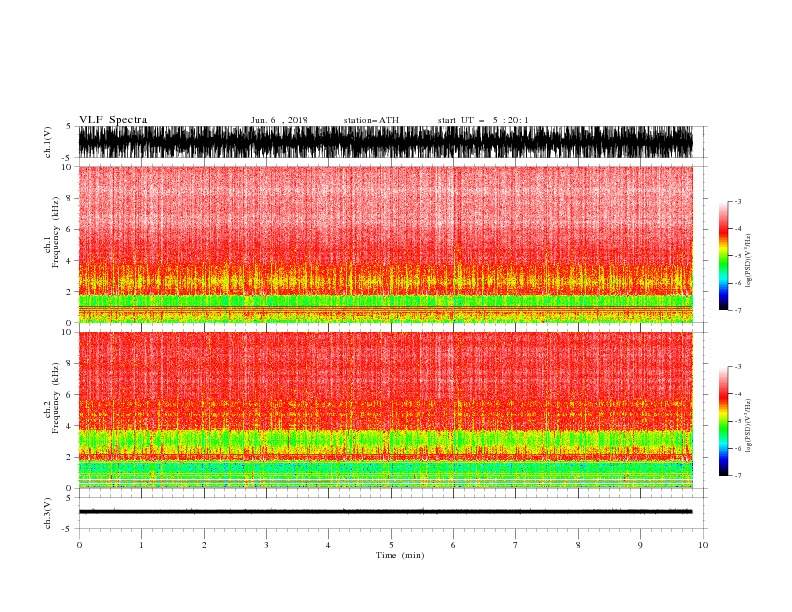This screenshot has width=792, height=612.
Task: Click the "6" tick on ch.2 frequency axis
Action: [69, 395]
